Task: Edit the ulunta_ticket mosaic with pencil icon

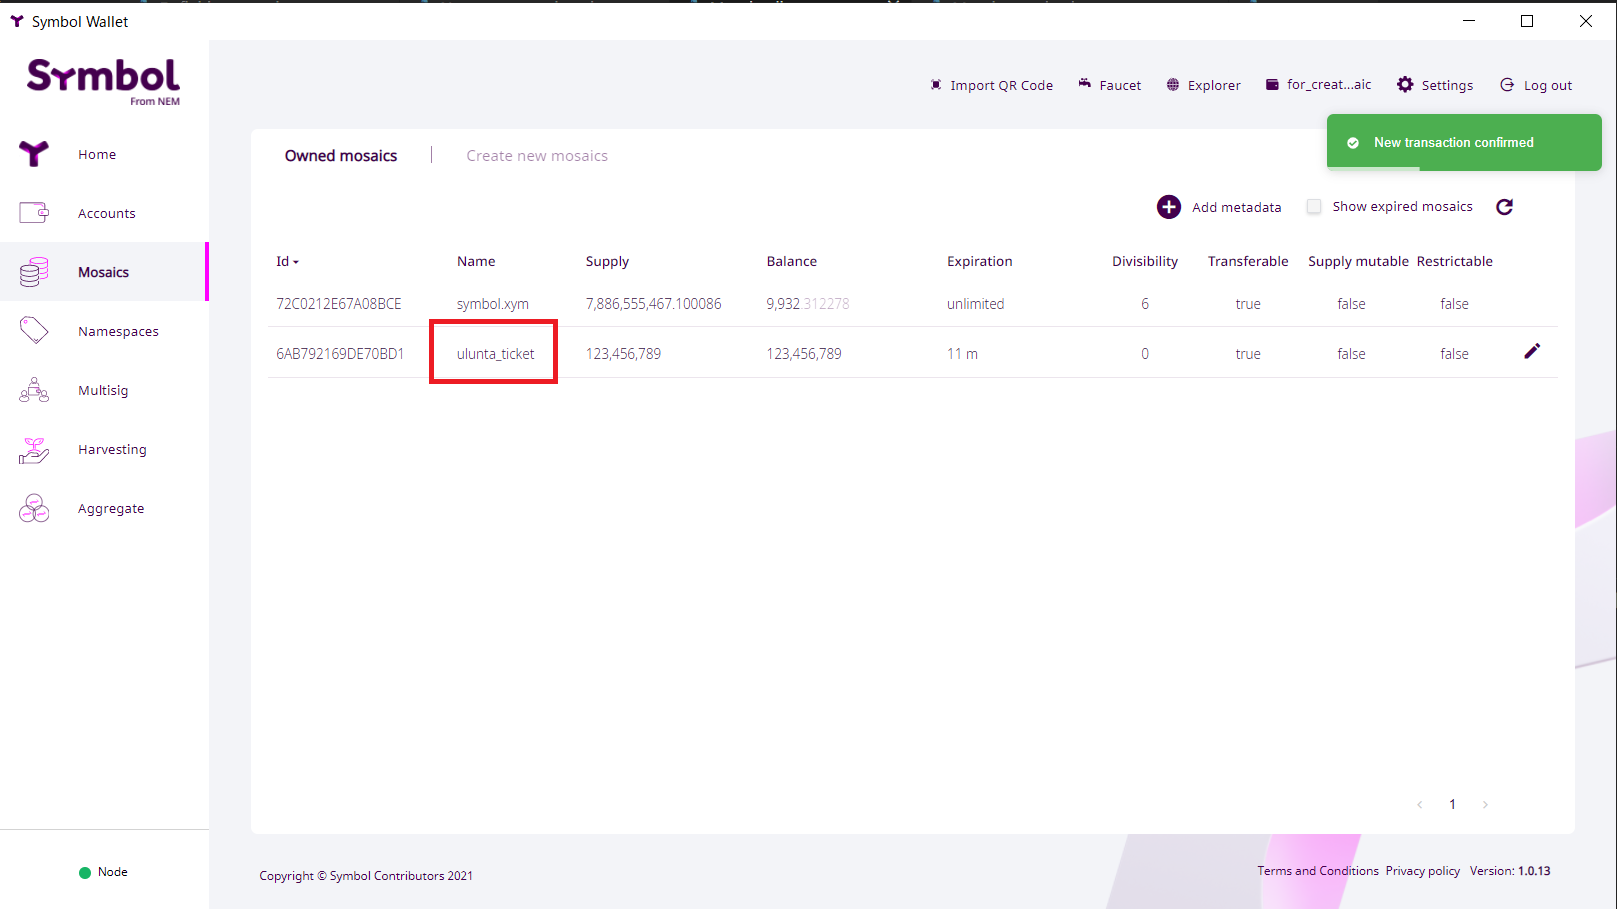Action: point(1532,351)
